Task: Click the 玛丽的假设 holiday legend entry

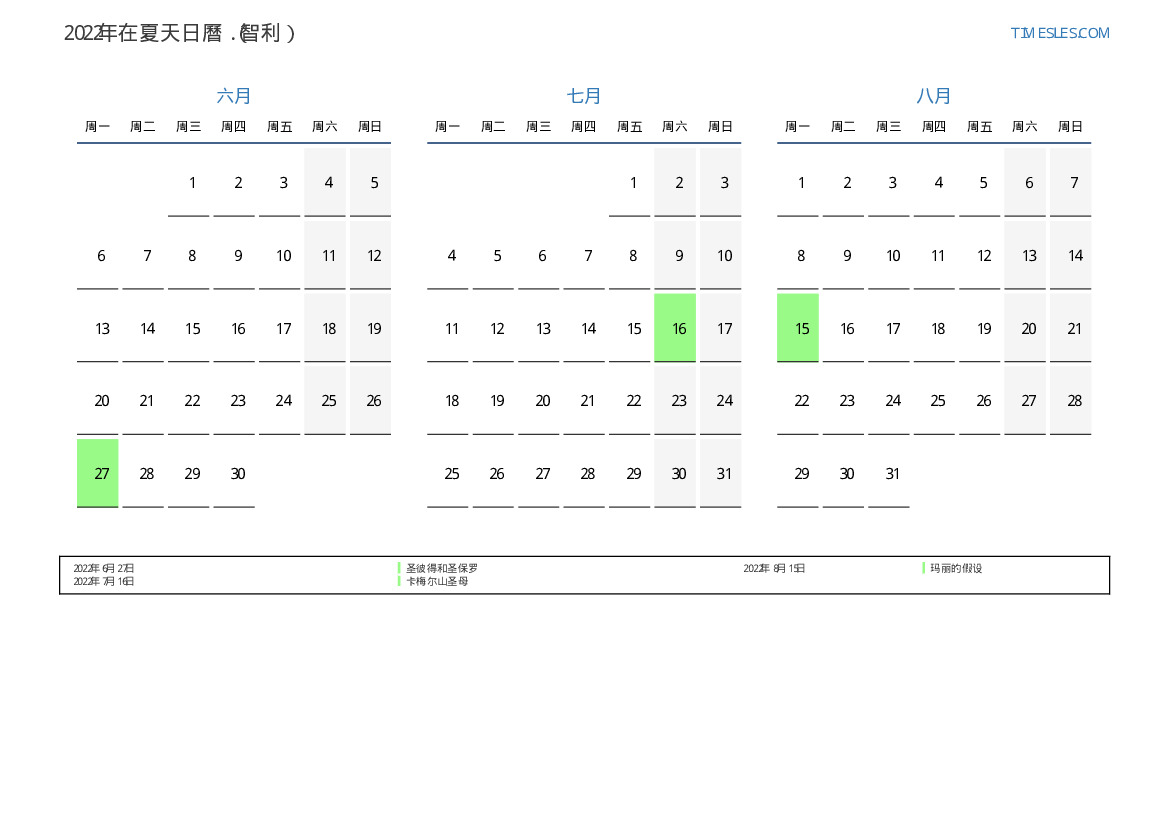Action: coord(956,568)
